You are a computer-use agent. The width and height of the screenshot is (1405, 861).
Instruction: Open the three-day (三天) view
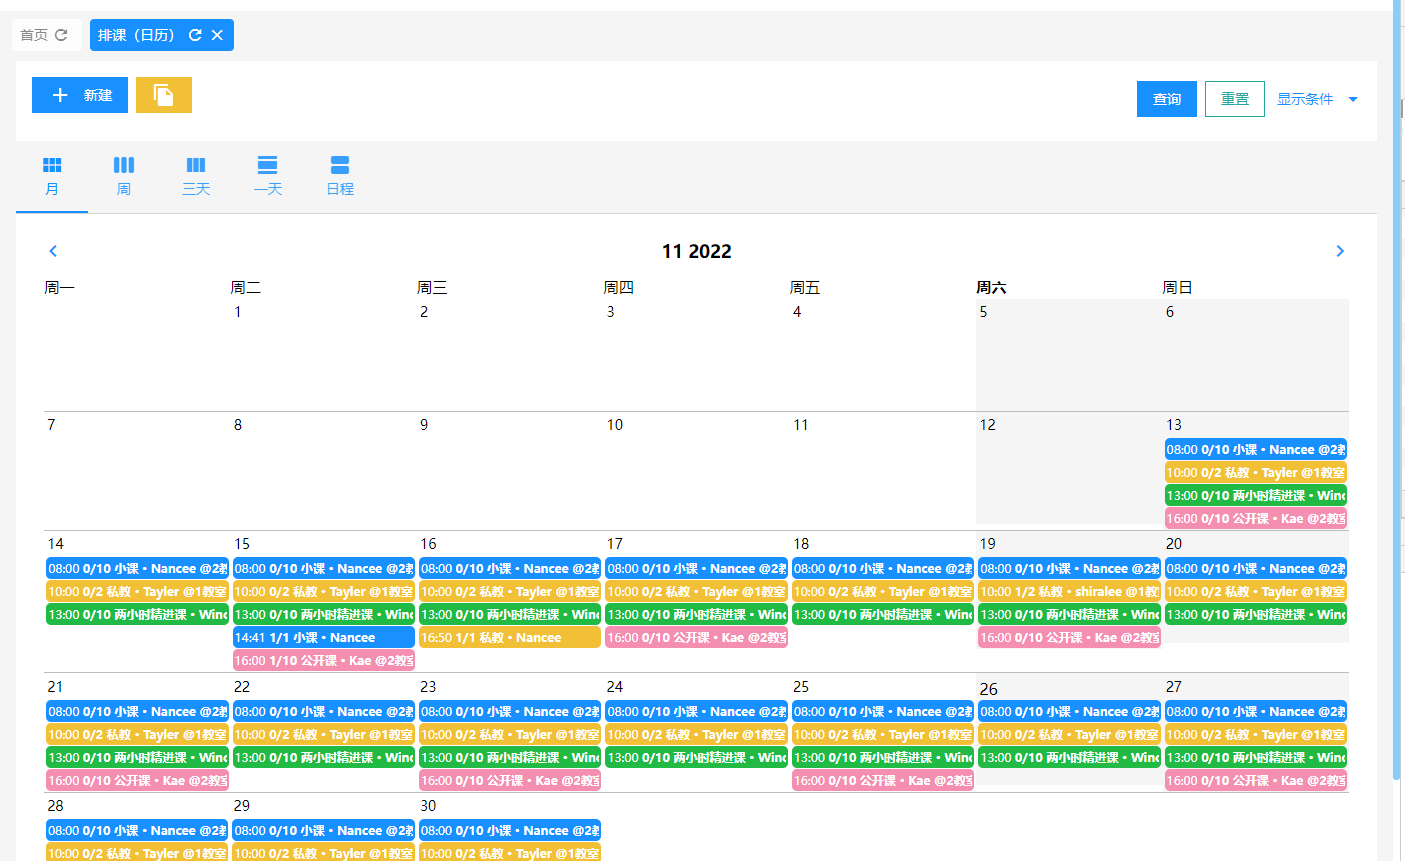tap(196, 166)
